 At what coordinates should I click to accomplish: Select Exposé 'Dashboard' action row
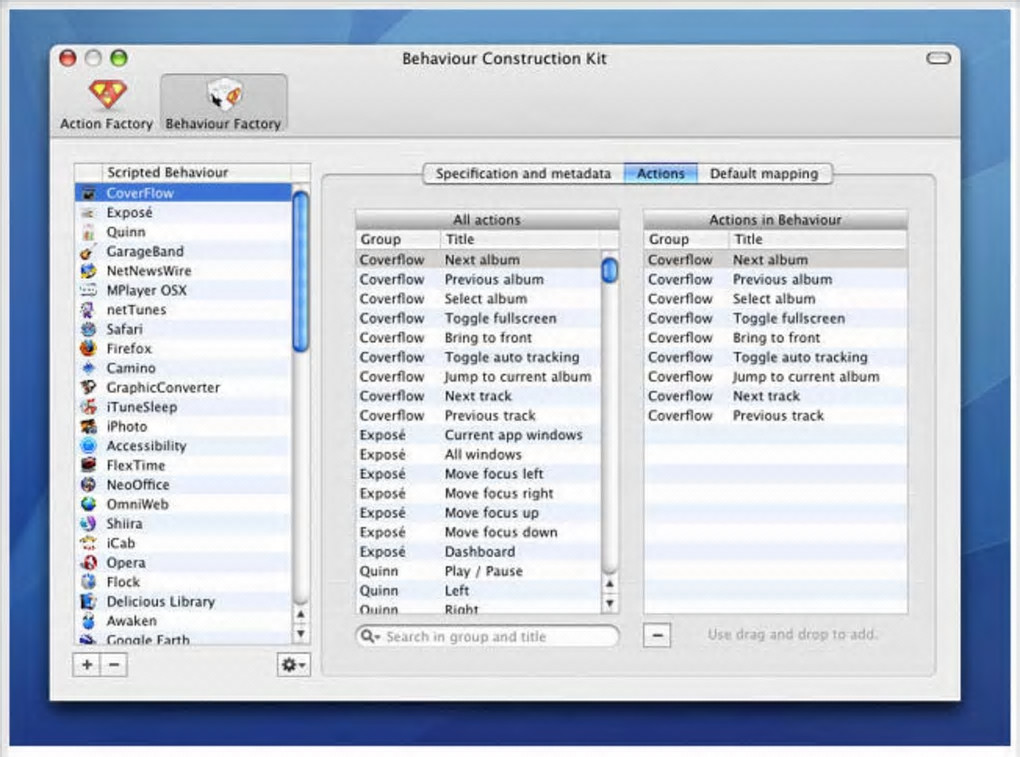click(x=477, y=552)
